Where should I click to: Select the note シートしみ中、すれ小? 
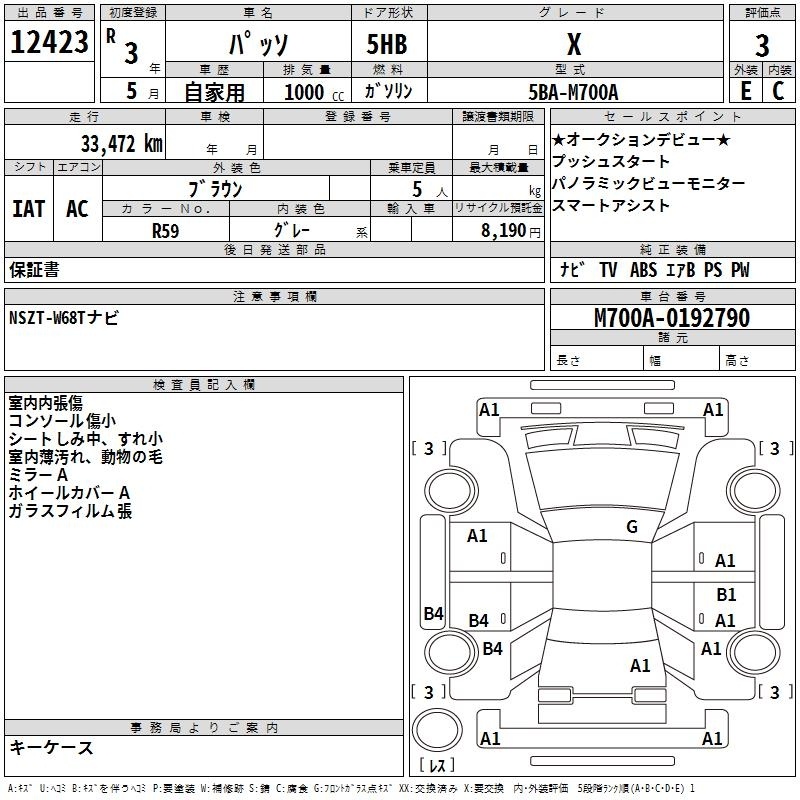(86, 439)
